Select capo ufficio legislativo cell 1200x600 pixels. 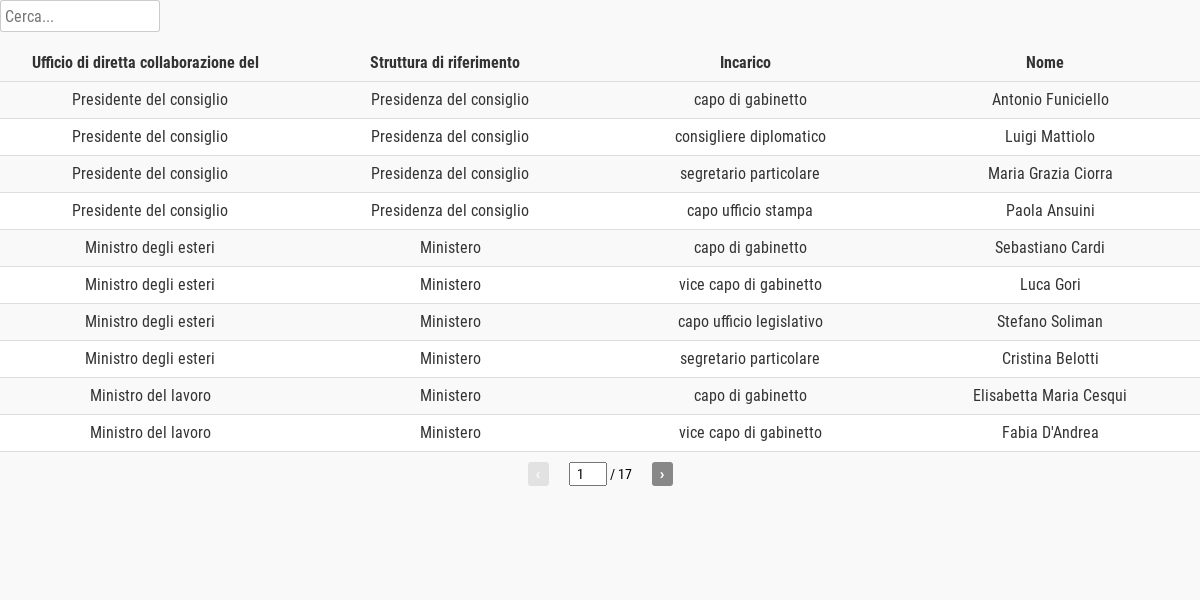(x=750, y=322)
